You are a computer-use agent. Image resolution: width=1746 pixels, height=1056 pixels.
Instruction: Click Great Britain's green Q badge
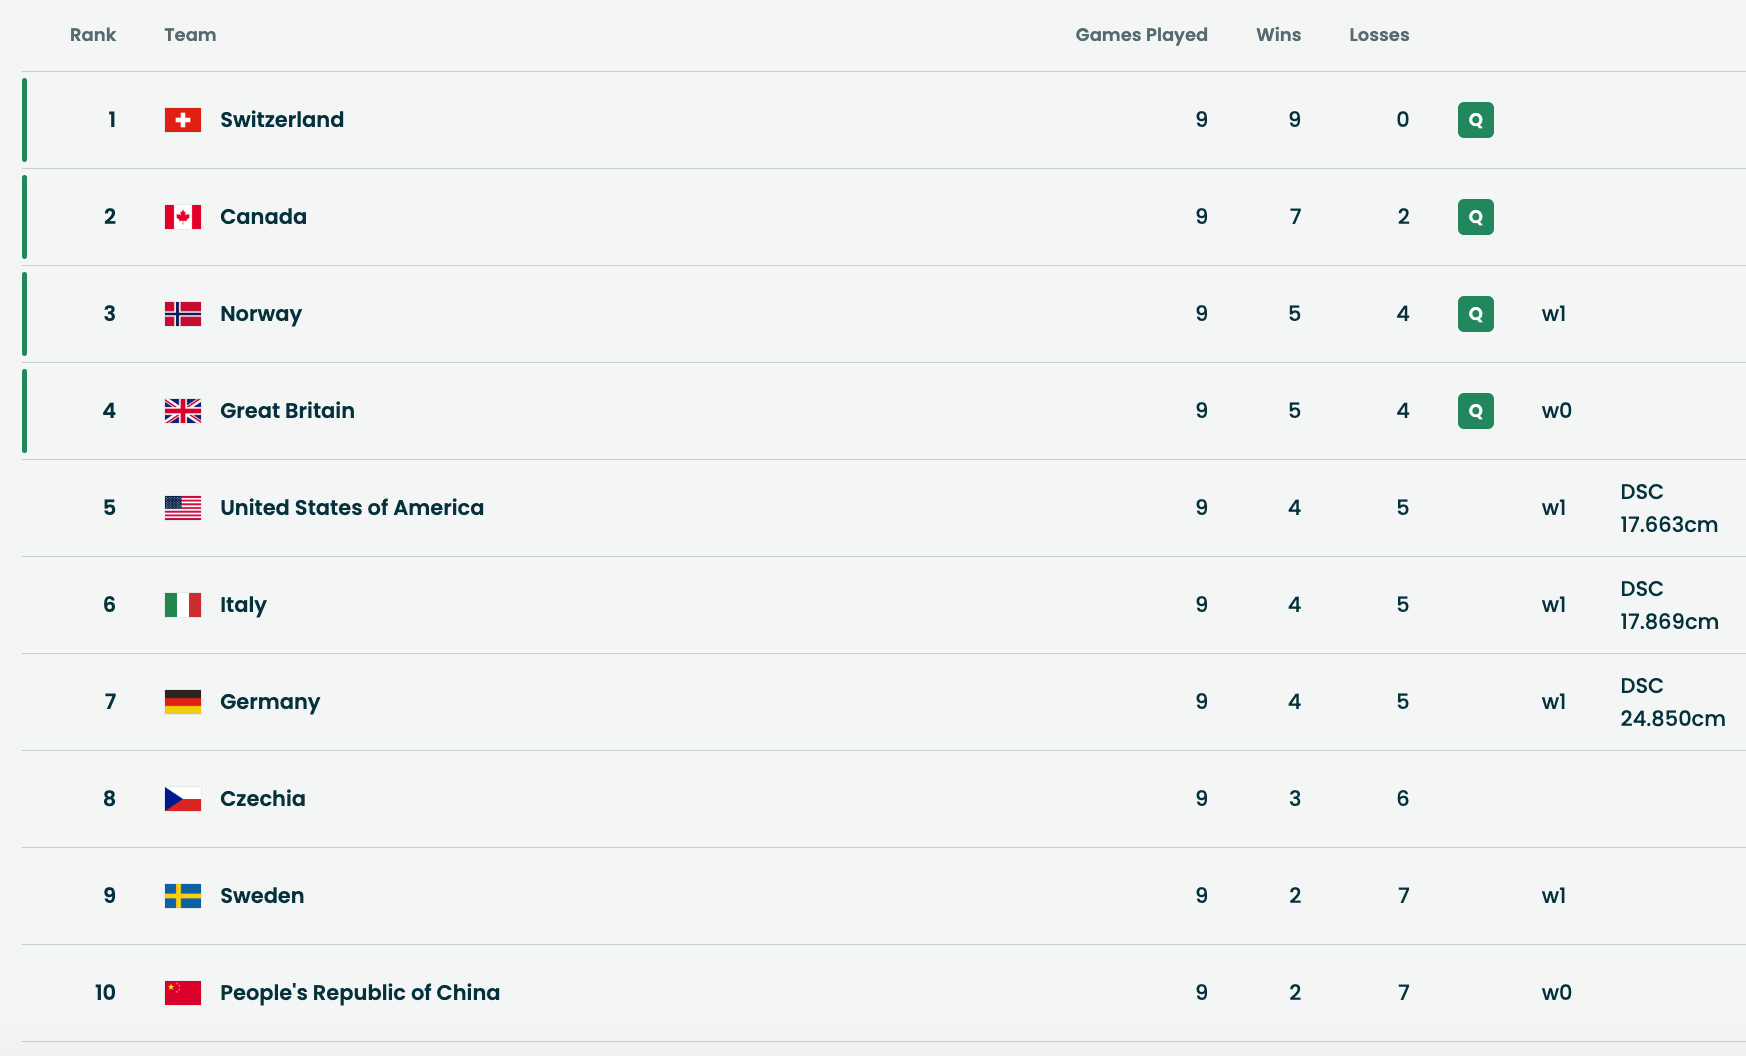[1475, 411]
